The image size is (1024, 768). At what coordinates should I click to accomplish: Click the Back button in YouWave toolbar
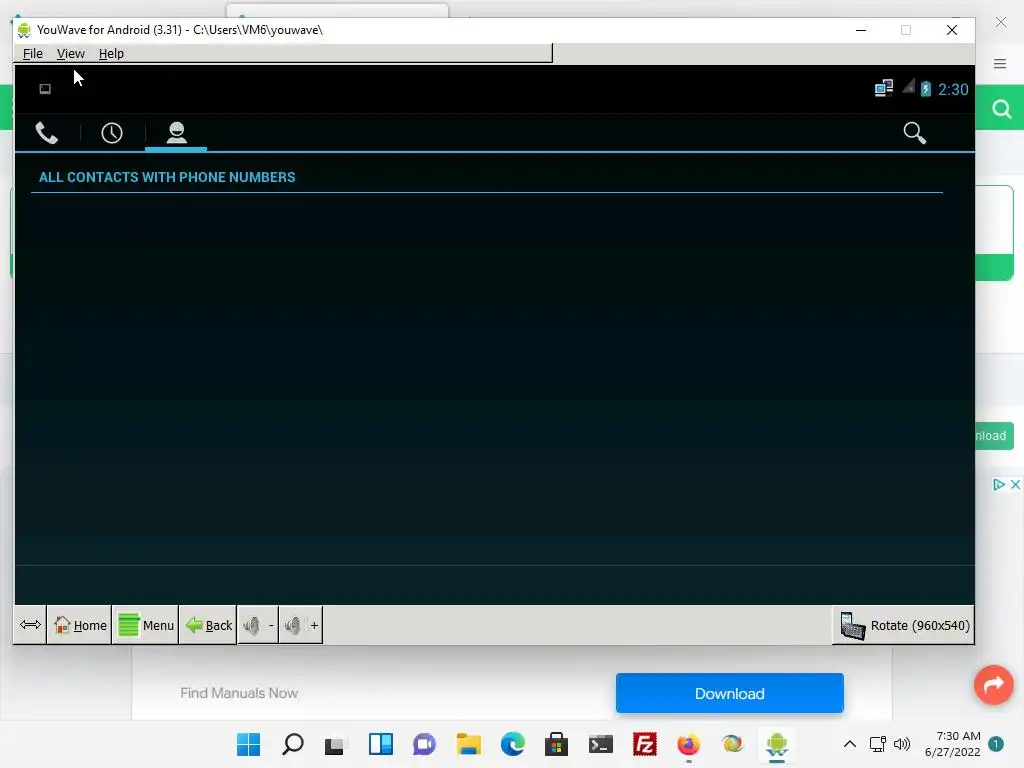208,625
